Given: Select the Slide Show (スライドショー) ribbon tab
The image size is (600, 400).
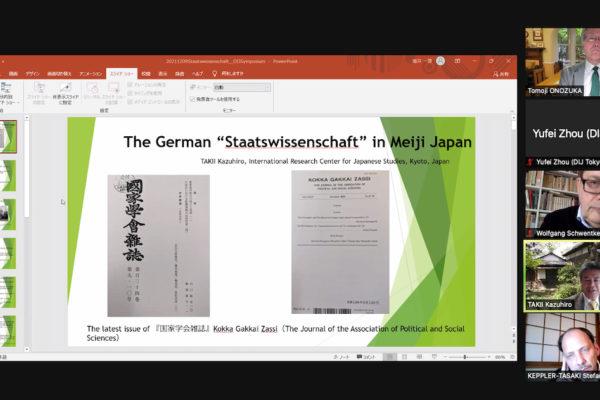Looking at the screenshot, I should 121,73.
